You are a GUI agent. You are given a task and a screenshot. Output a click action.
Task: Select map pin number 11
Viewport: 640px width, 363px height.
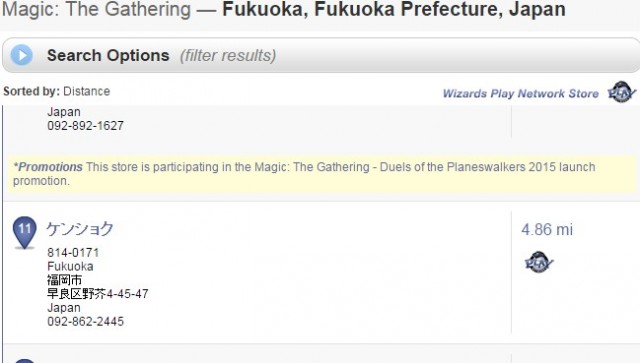point(24,232)
